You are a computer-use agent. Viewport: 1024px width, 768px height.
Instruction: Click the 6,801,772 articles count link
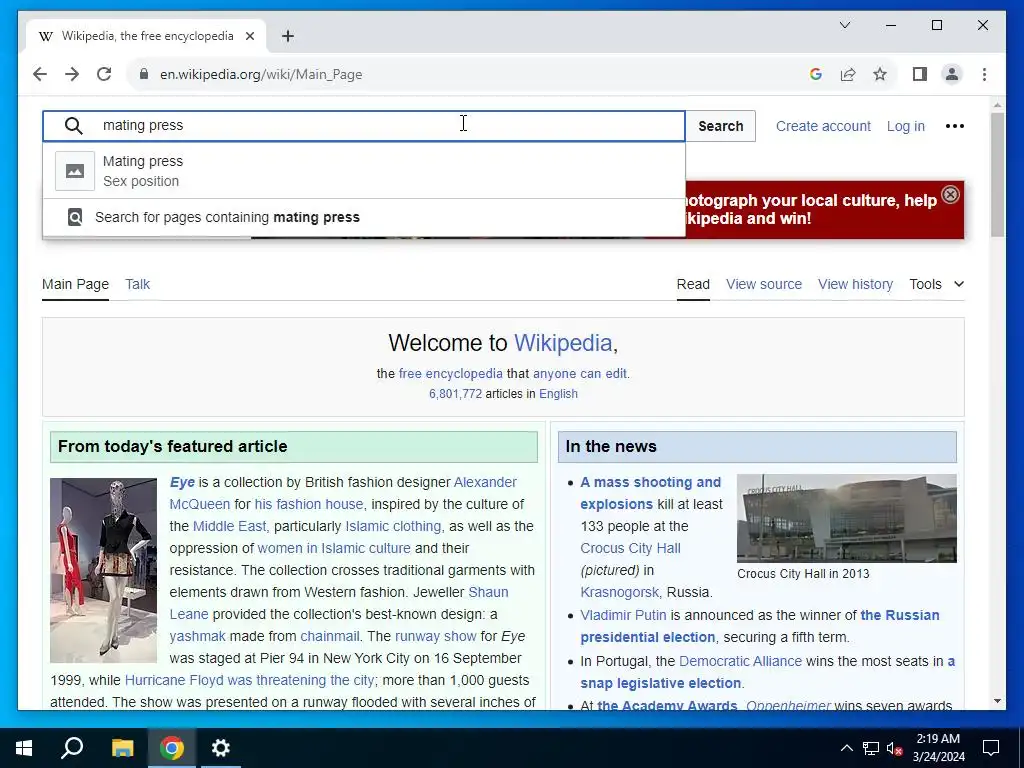point(455,394)
